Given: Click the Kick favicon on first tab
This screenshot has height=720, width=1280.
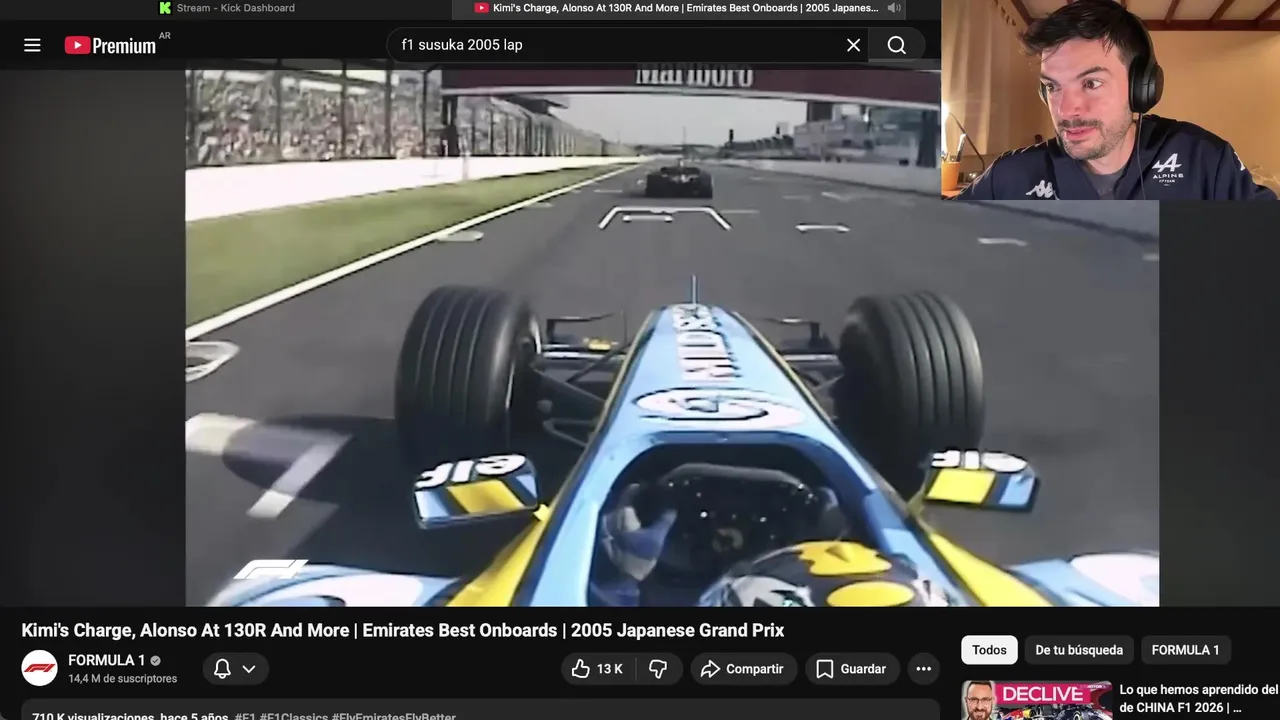Looking at the screenshot, I should (x=165, y=8).
